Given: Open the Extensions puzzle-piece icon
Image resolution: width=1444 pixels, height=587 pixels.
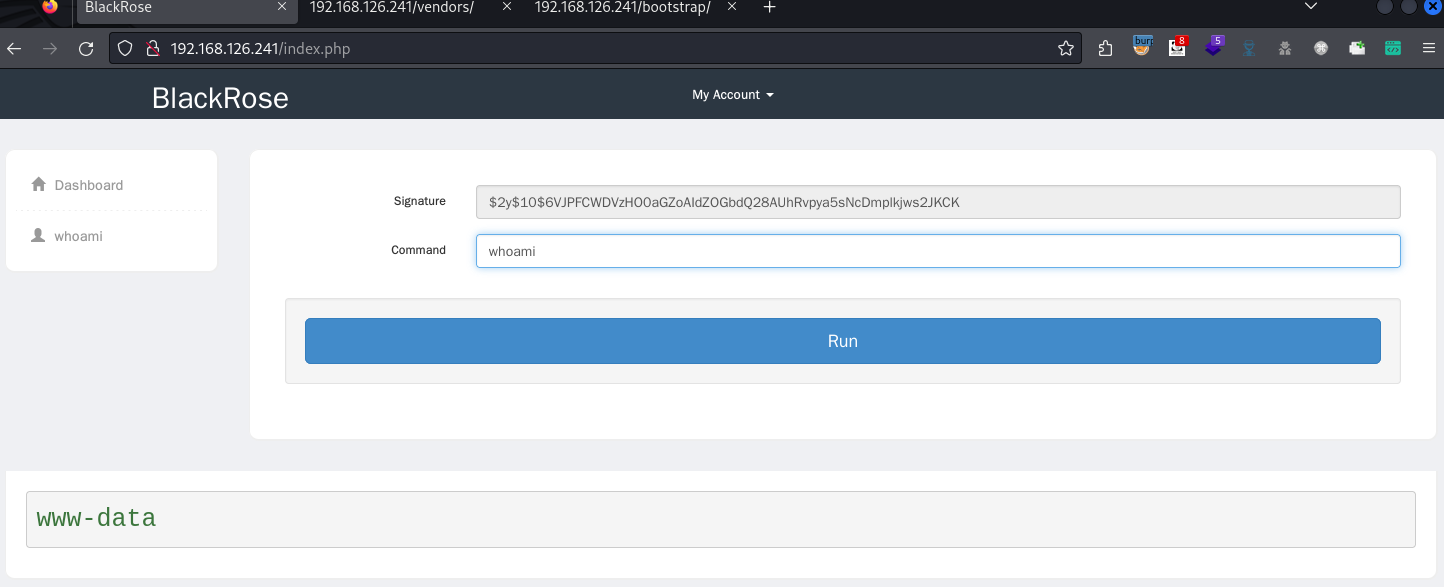Looking at the screenshot, I should [x=1105, y=48].
